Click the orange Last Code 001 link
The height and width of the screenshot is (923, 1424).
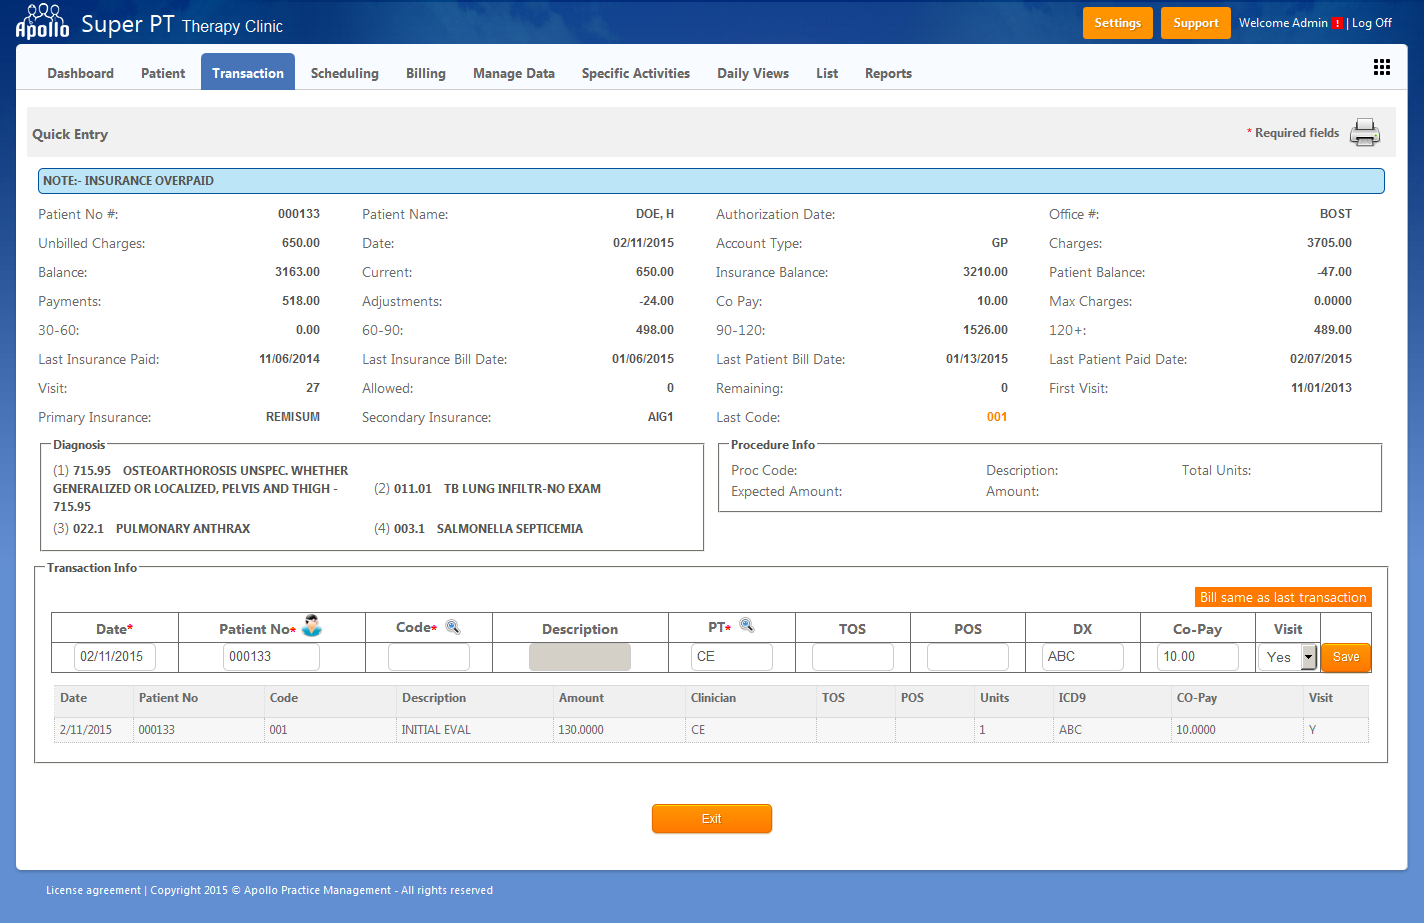click(x=996, y=417)
